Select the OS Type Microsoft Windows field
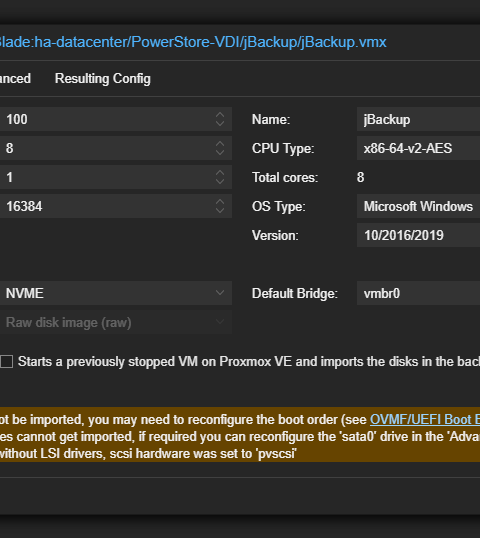Image resolution: width=480 pixels, height=538 pixels. click(x=418, y=206)
